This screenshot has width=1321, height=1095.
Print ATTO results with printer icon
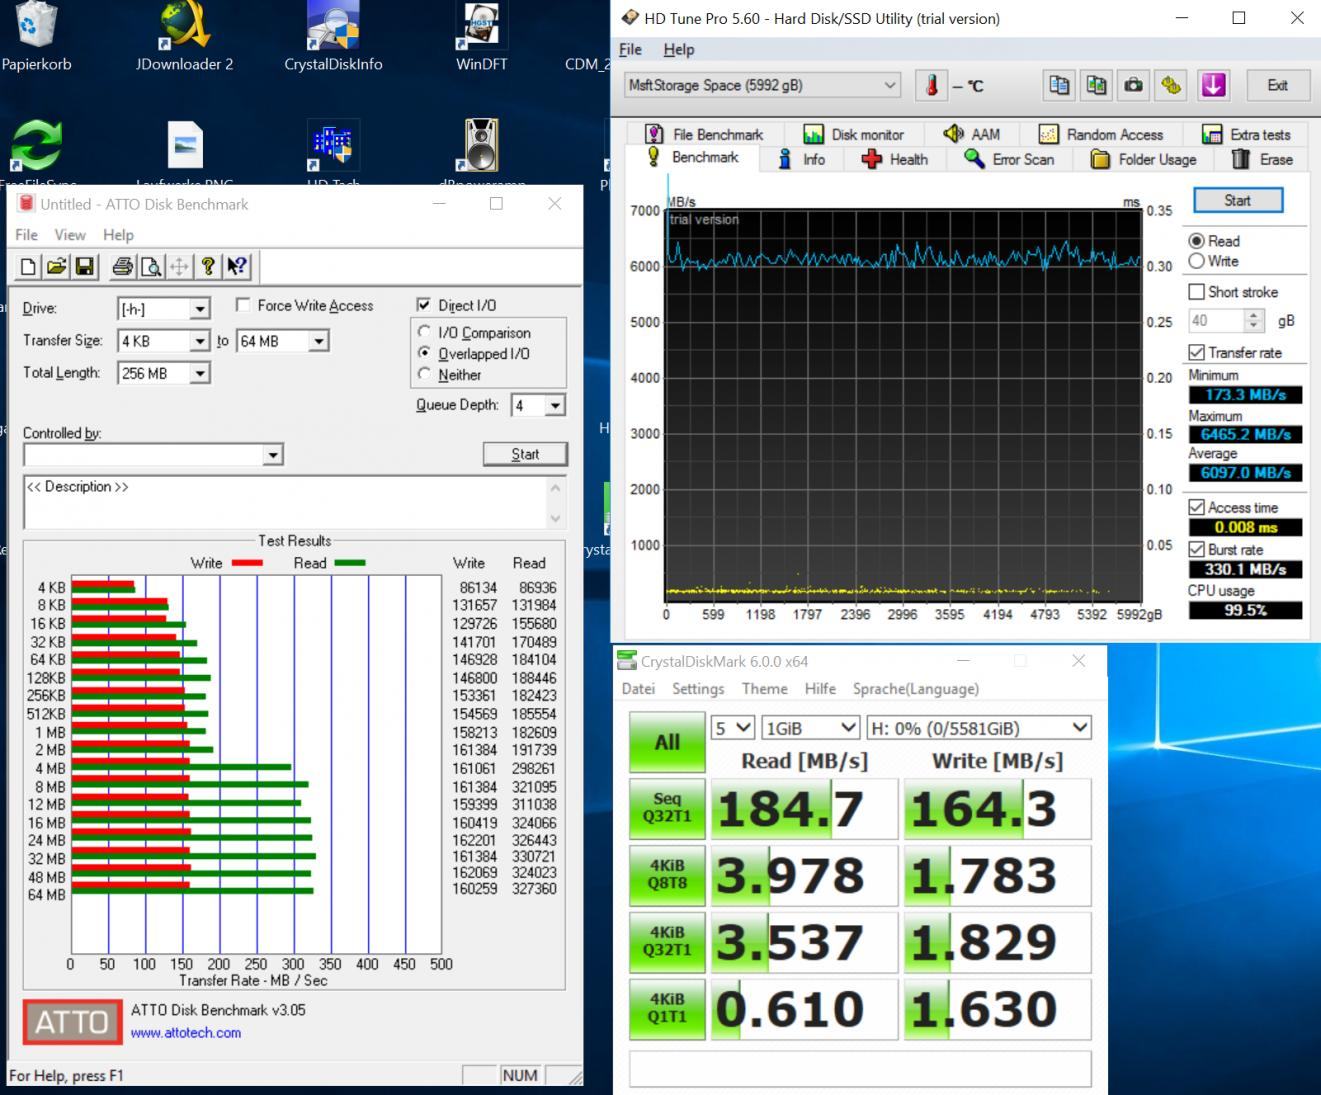coord(122,266)
